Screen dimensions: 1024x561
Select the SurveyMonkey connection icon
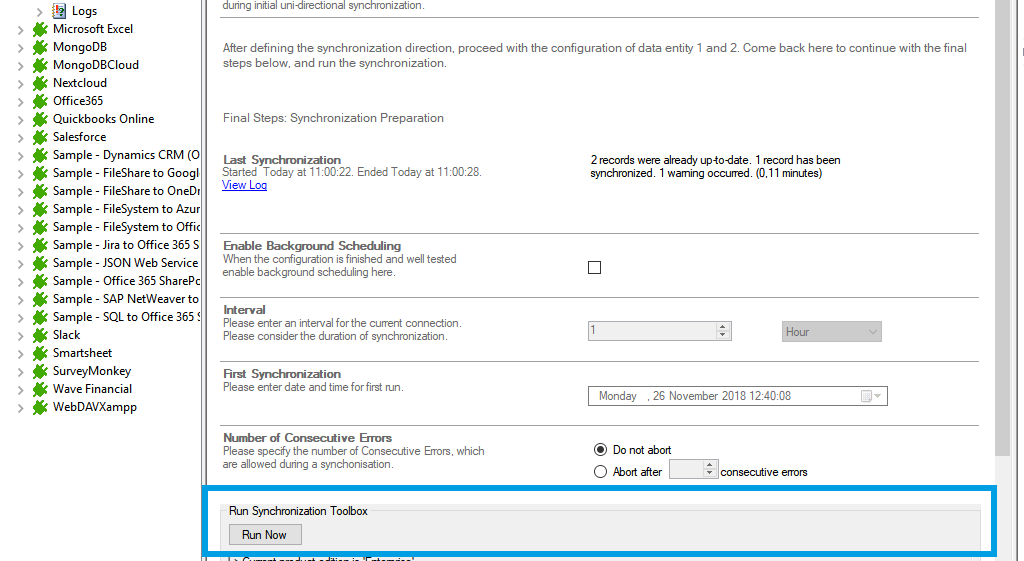click(40, 371)
